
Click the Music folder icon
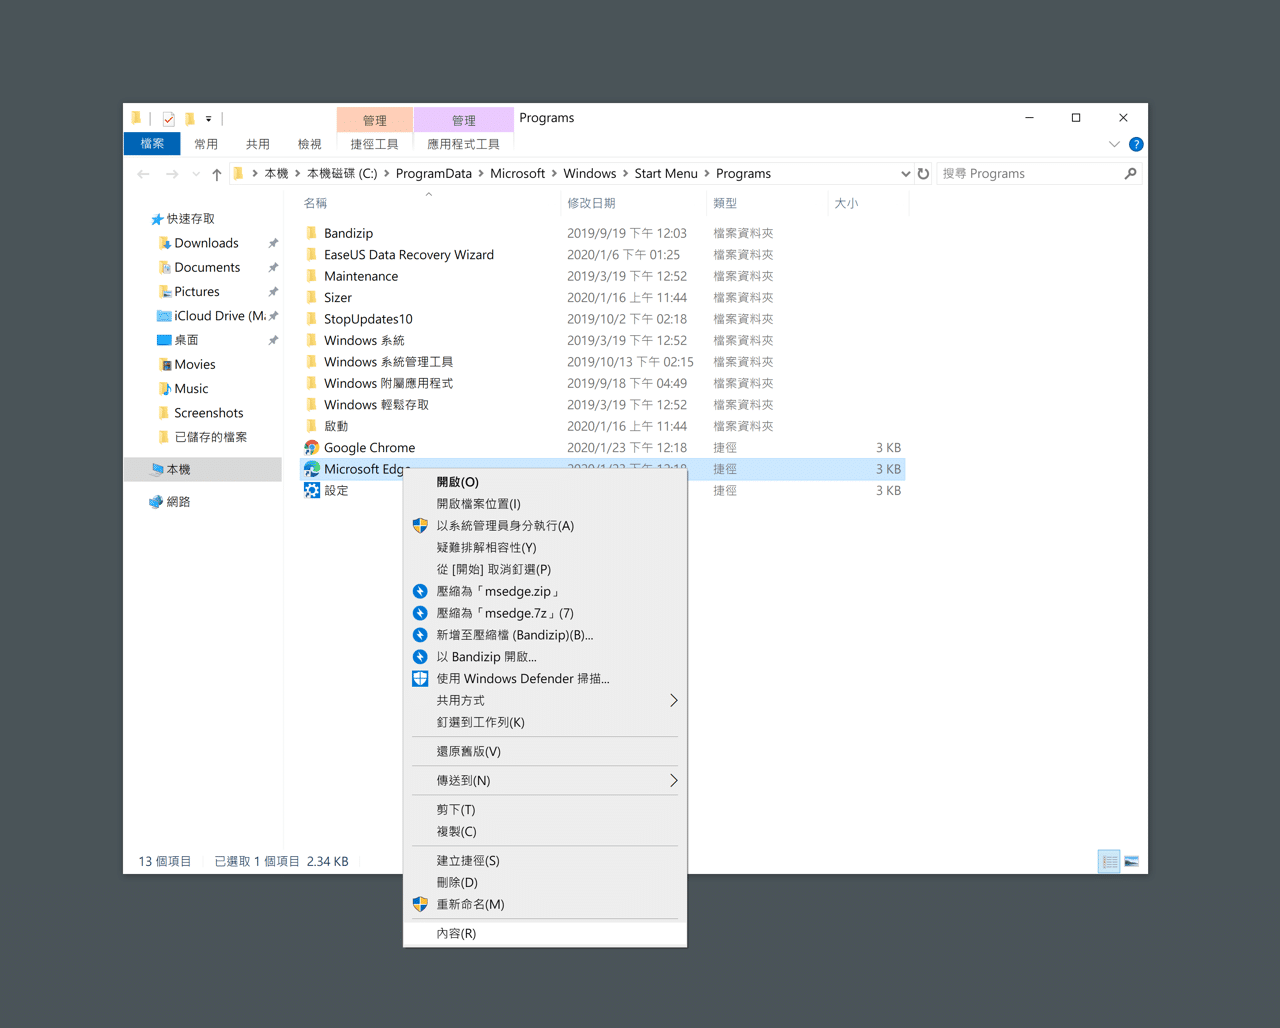click(165, 389)
